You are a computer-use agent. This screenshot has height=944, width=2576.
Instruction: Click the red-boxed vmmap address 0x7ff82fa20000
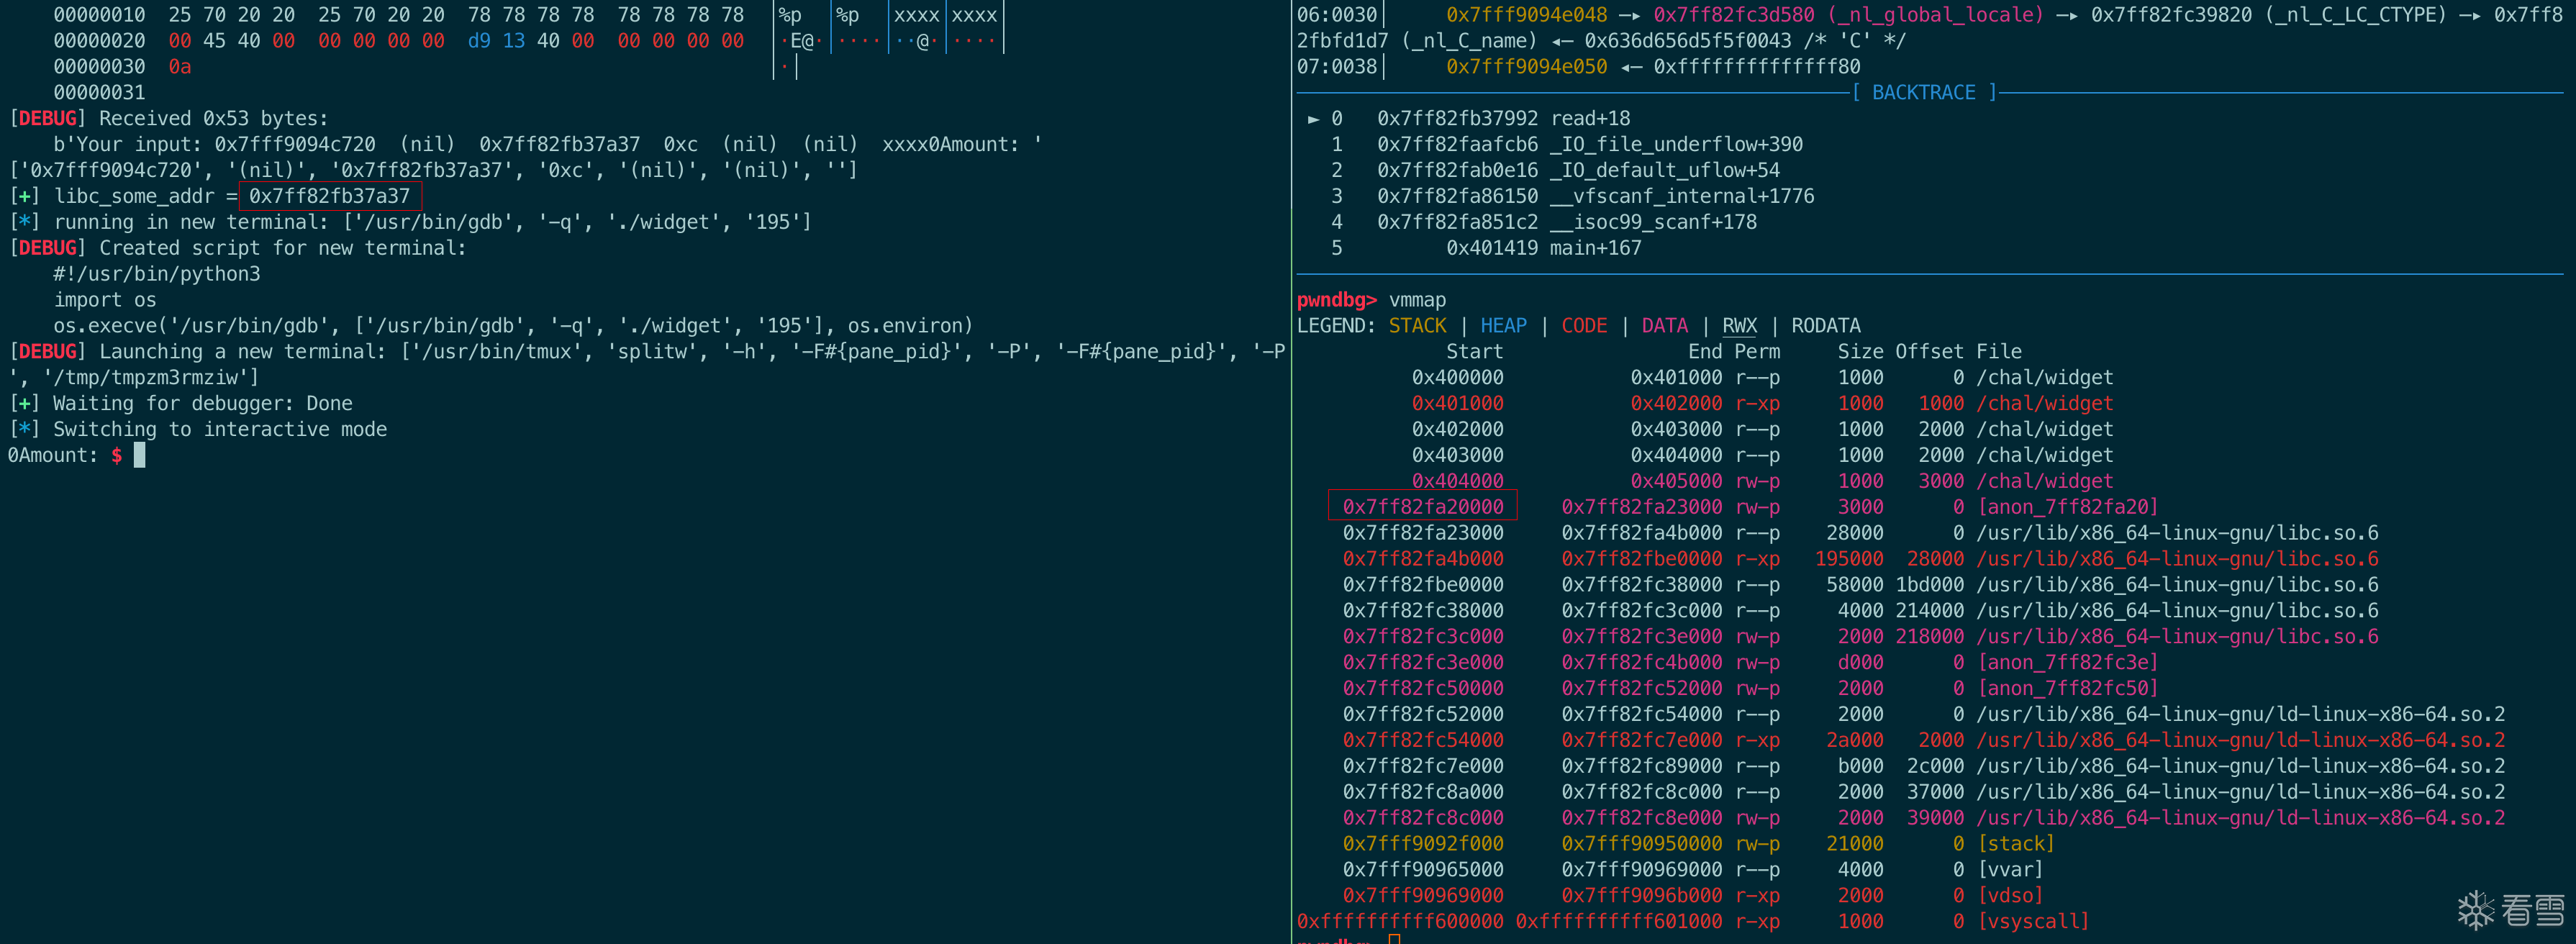tap(1422, 507)
